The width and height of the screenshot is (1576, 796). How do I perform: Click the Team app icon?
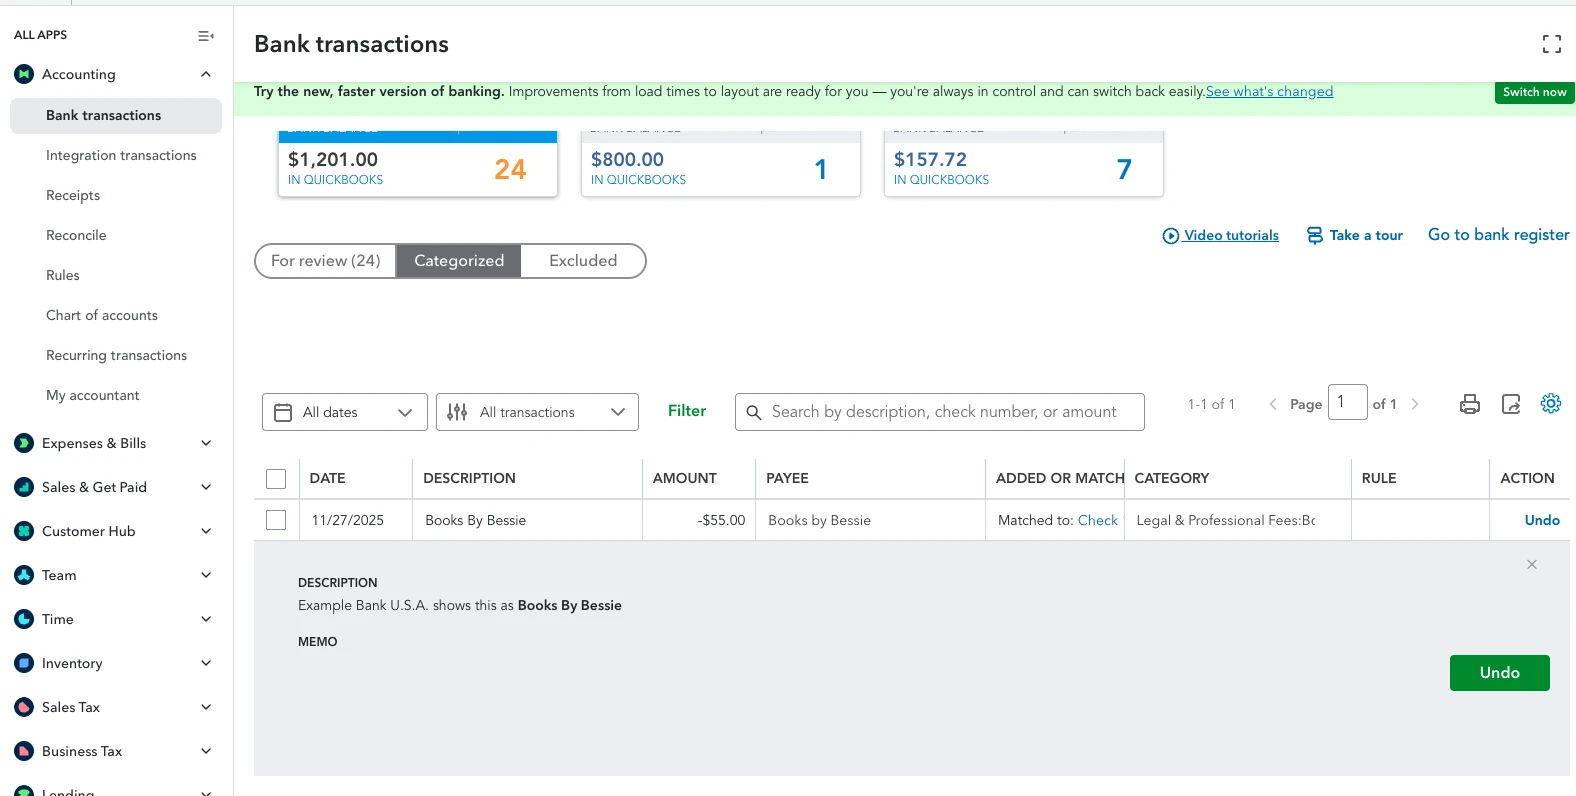click(25, 575)
